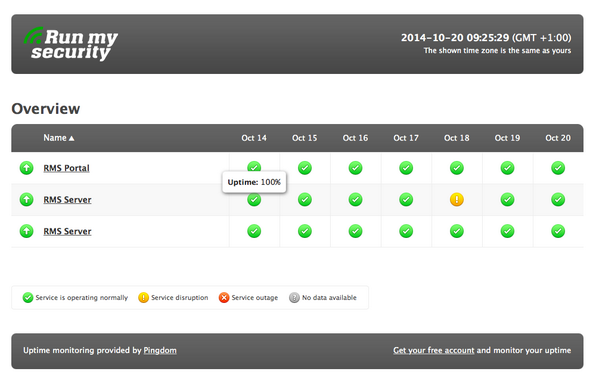Viewport: 599px width, 387px height.
Task: Click the 'Uptime monitoring provided by' footer text
Action: click(x=82, y=350)
